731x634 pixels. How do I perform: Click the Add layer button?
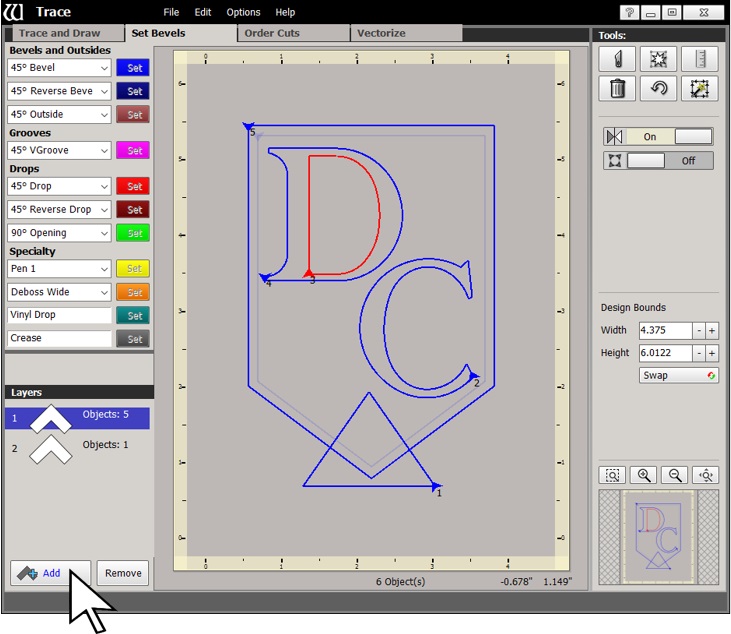50,573
